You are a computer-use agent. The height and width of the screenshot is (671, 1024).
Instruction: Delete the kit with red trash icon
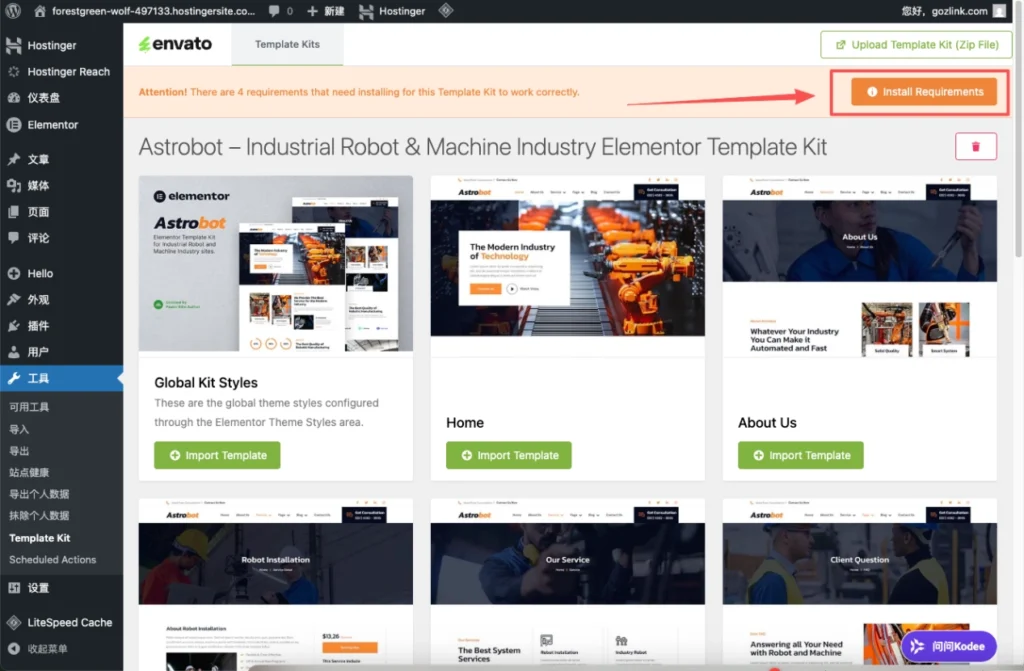[976, 146]
